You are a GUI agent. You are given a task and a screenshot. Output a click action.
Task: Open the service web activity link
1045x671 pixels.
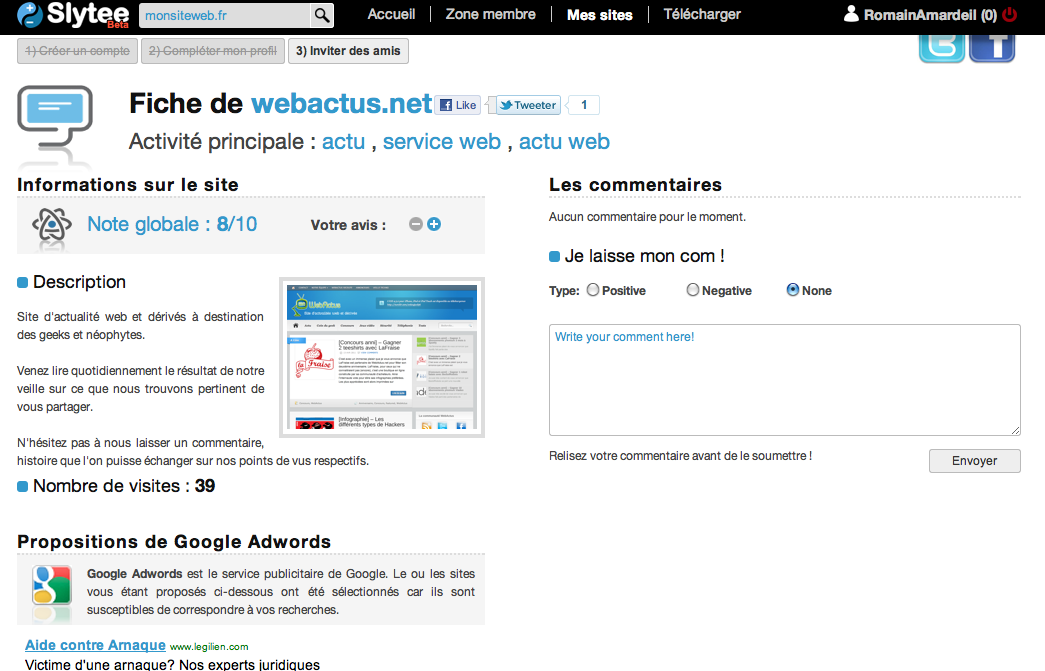[441, 142]
